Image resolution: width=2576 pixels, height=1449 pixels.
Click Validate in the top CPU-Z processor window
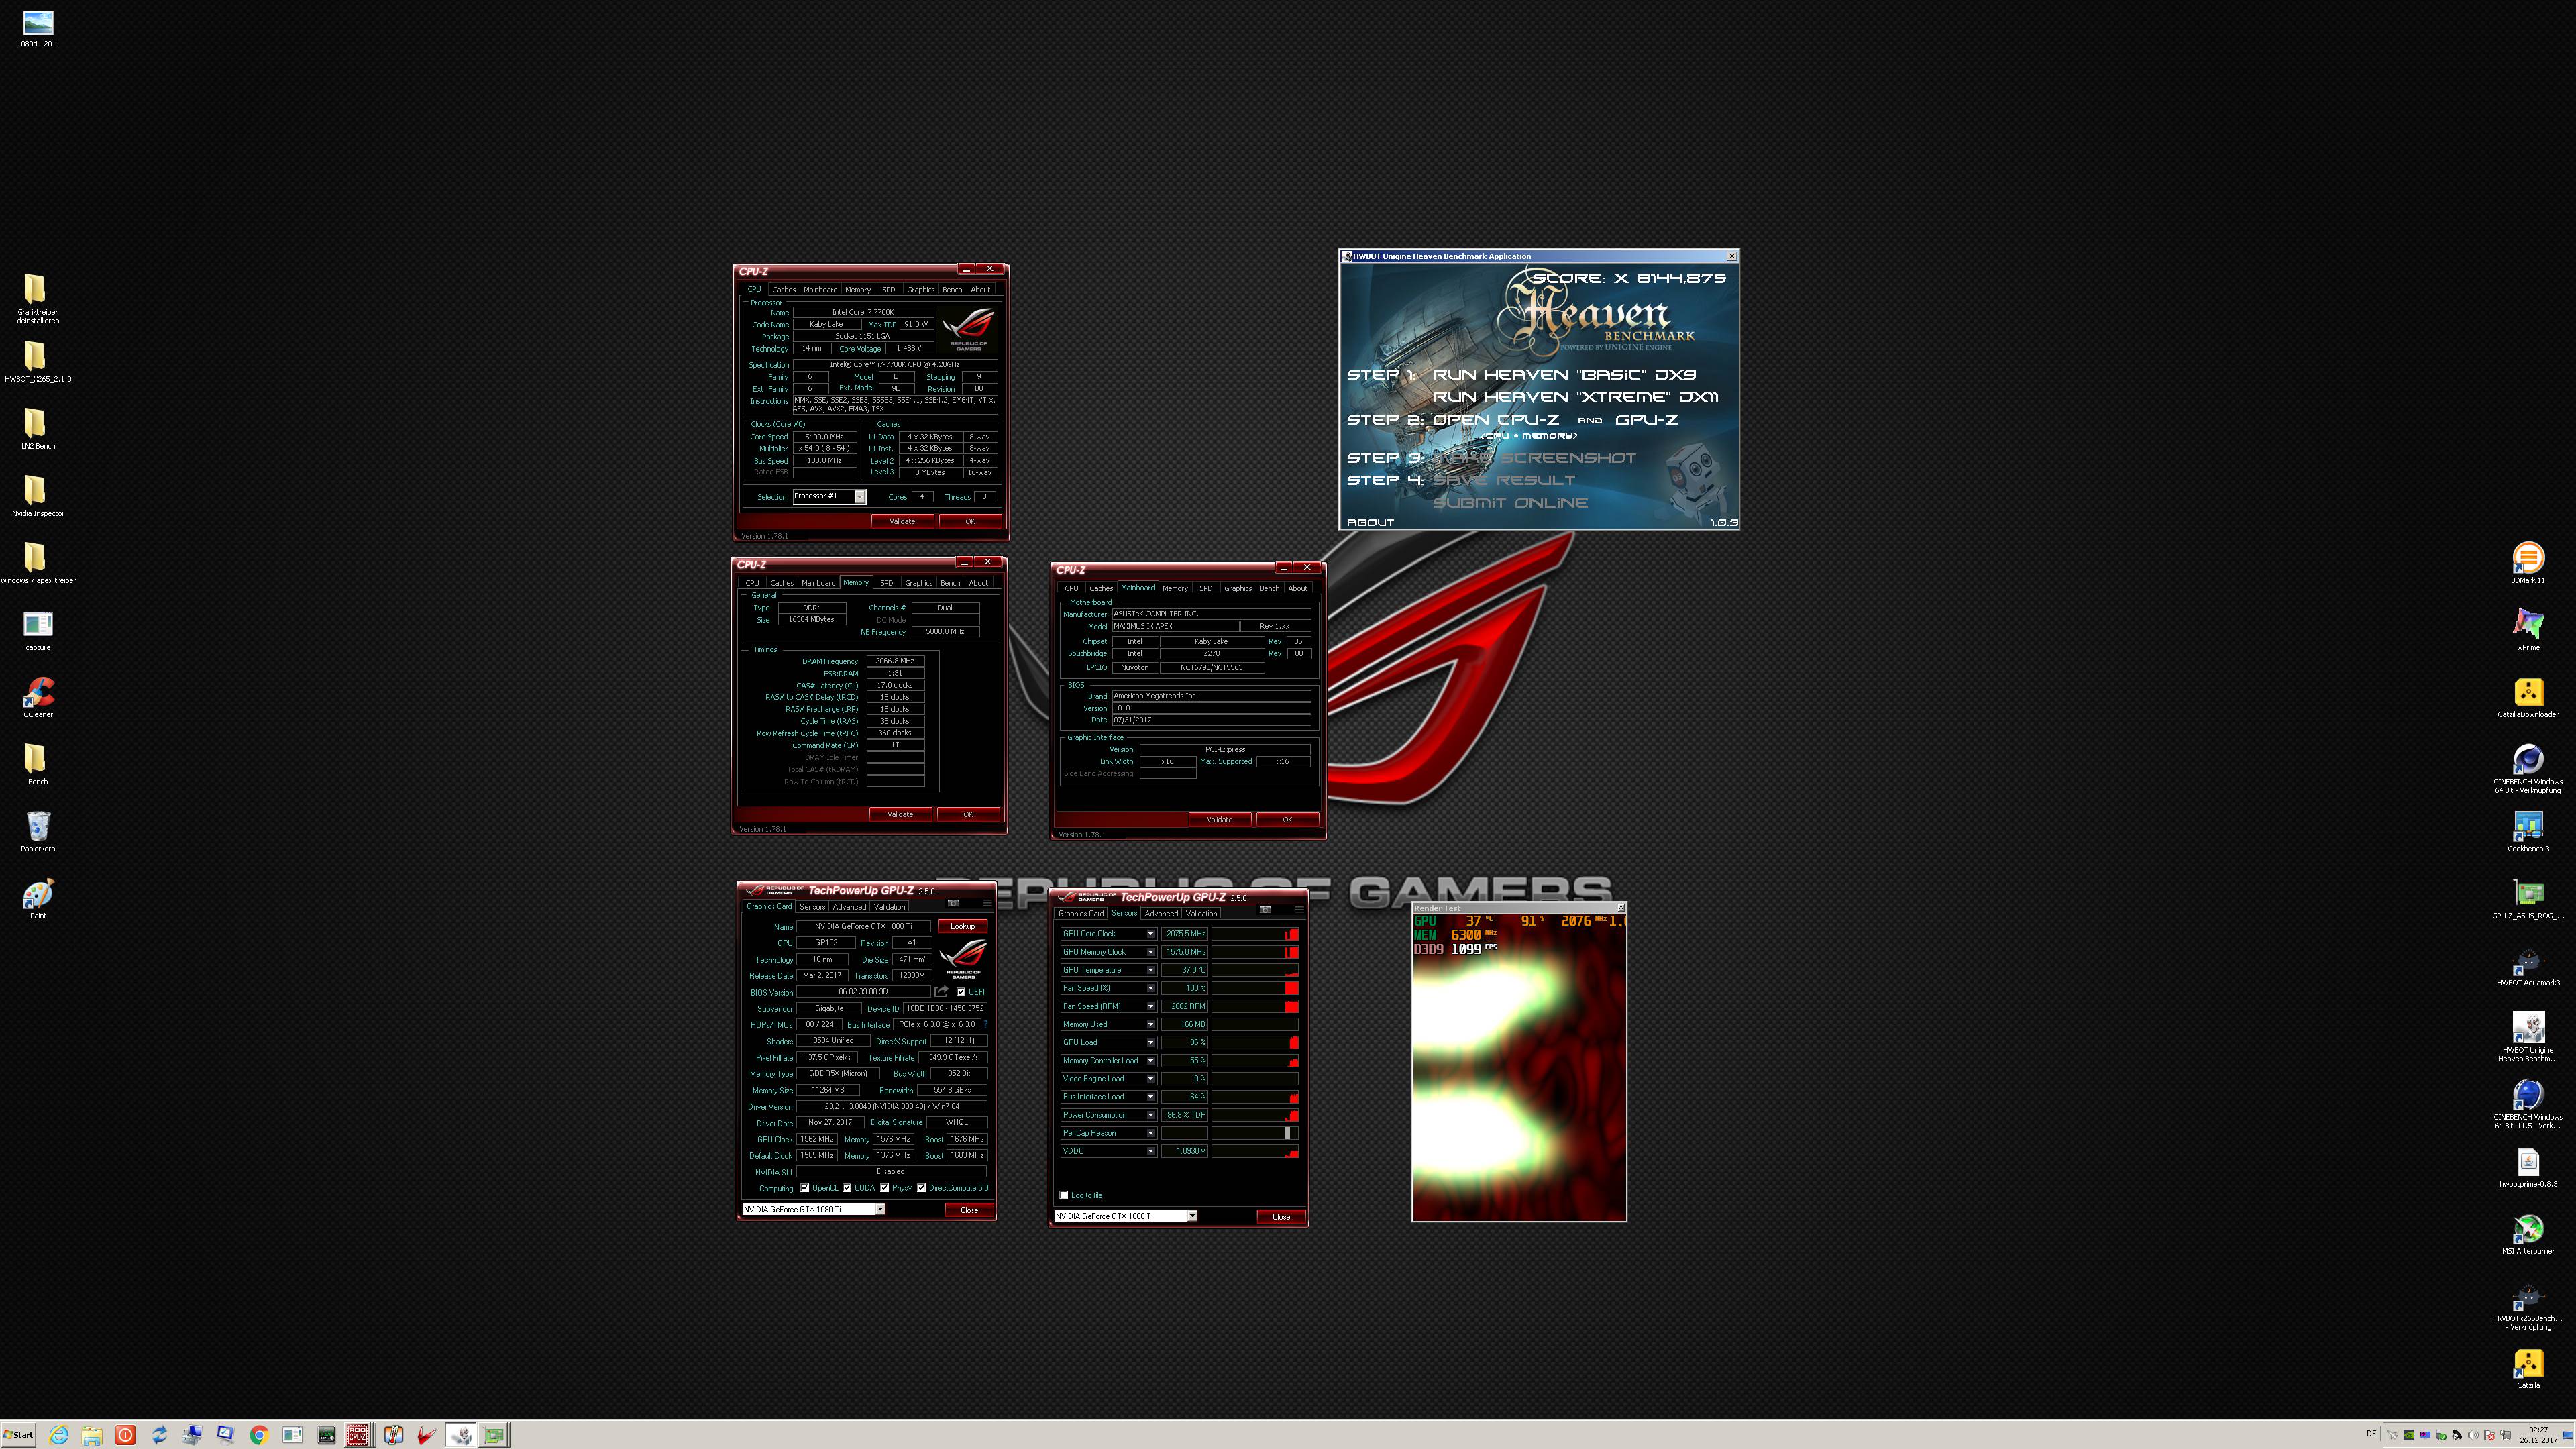tap(902, 521)
